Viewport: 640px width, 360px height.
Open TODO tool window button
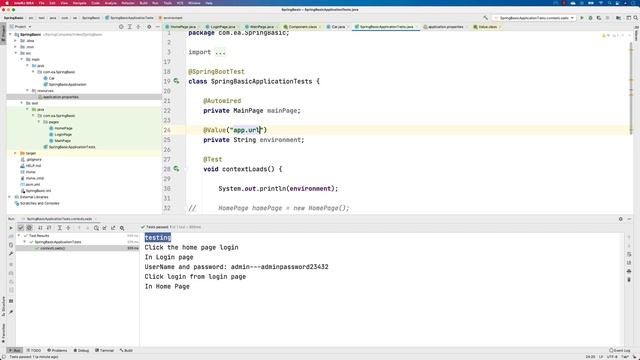point(34,350)
